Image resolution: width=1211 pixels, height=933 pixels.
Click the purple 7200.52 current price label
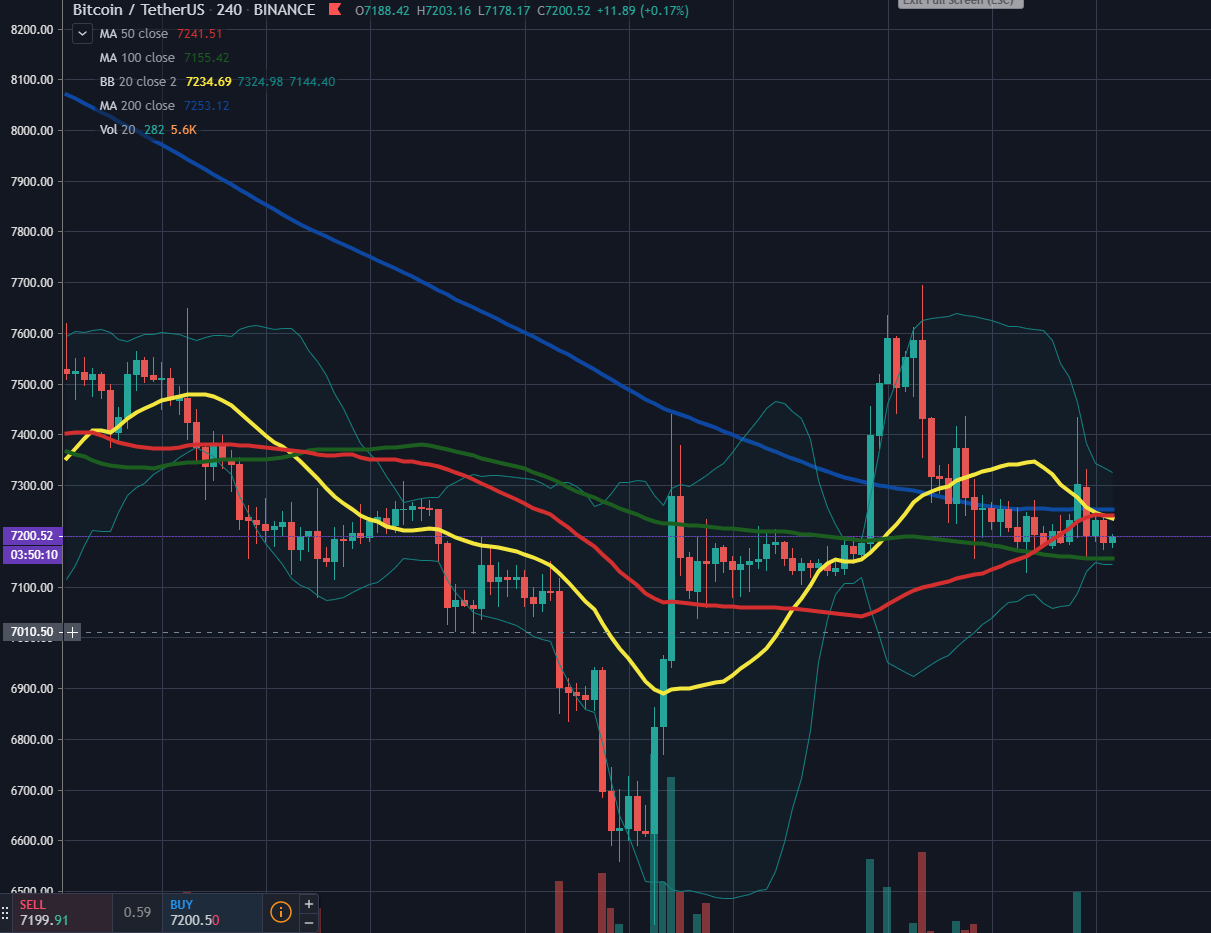(x=34, y=536)
